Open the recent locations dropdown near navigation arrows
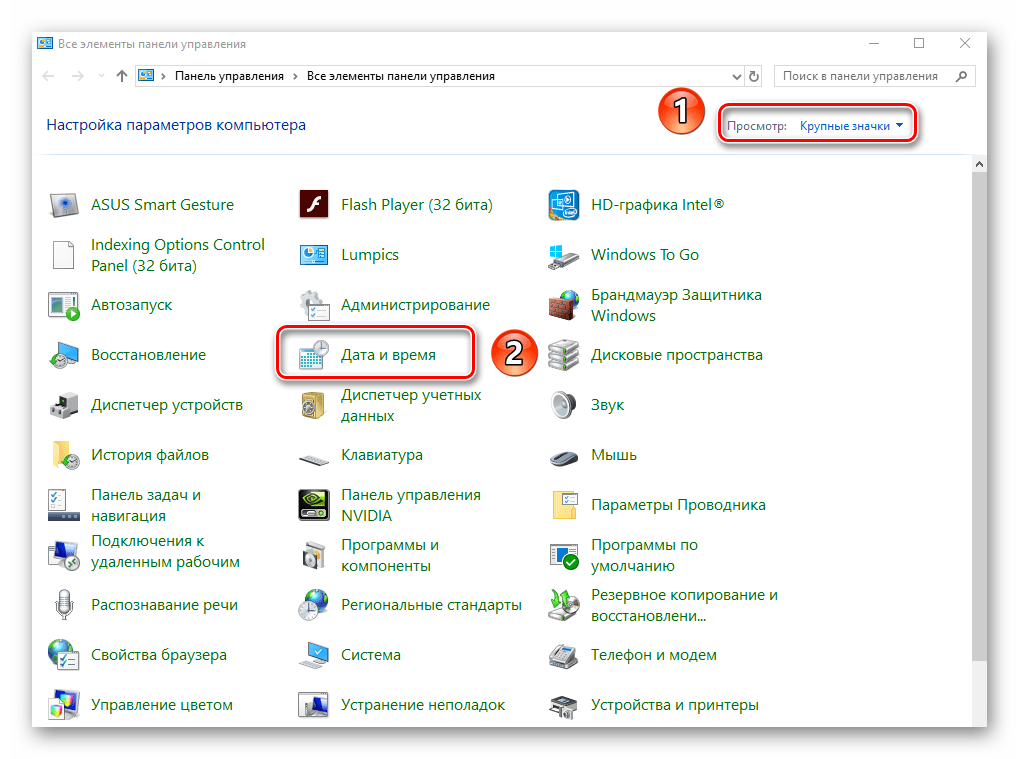Viewport: 1019px width, 759px height. 101,76
